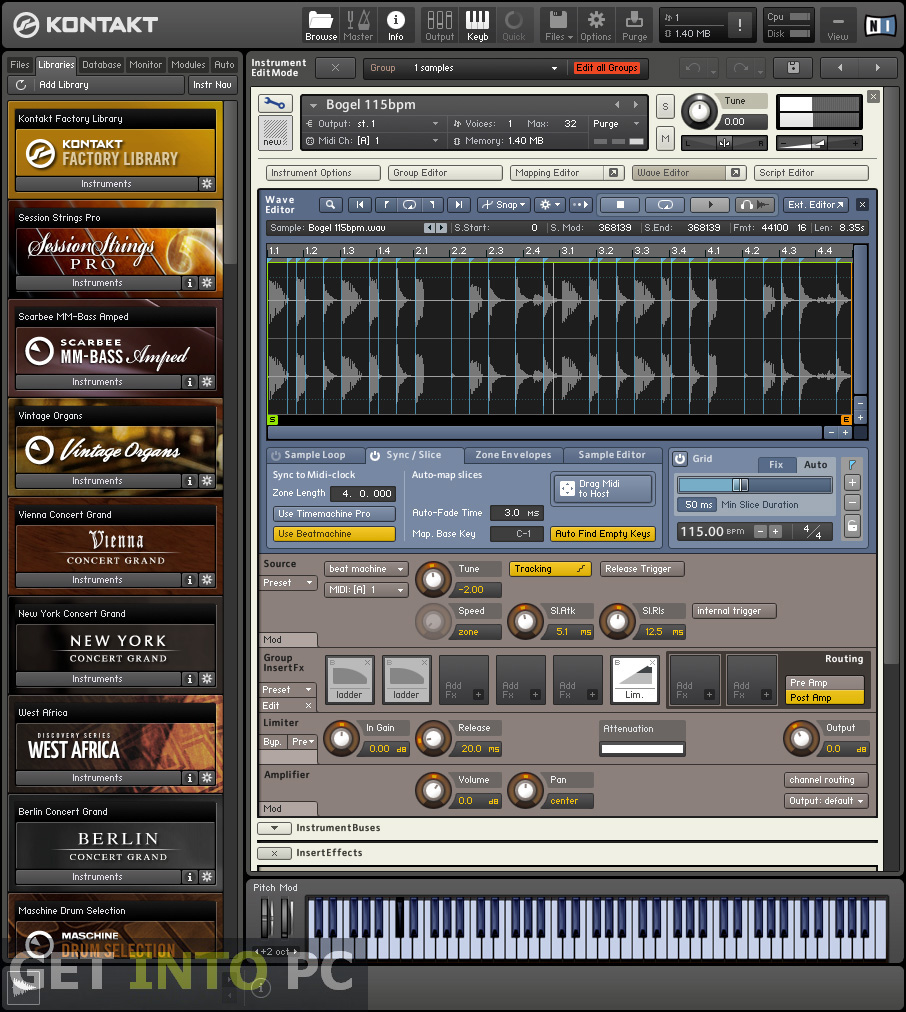Open the Sample Editor tab
906x1012 pixels.
(612, 455)
